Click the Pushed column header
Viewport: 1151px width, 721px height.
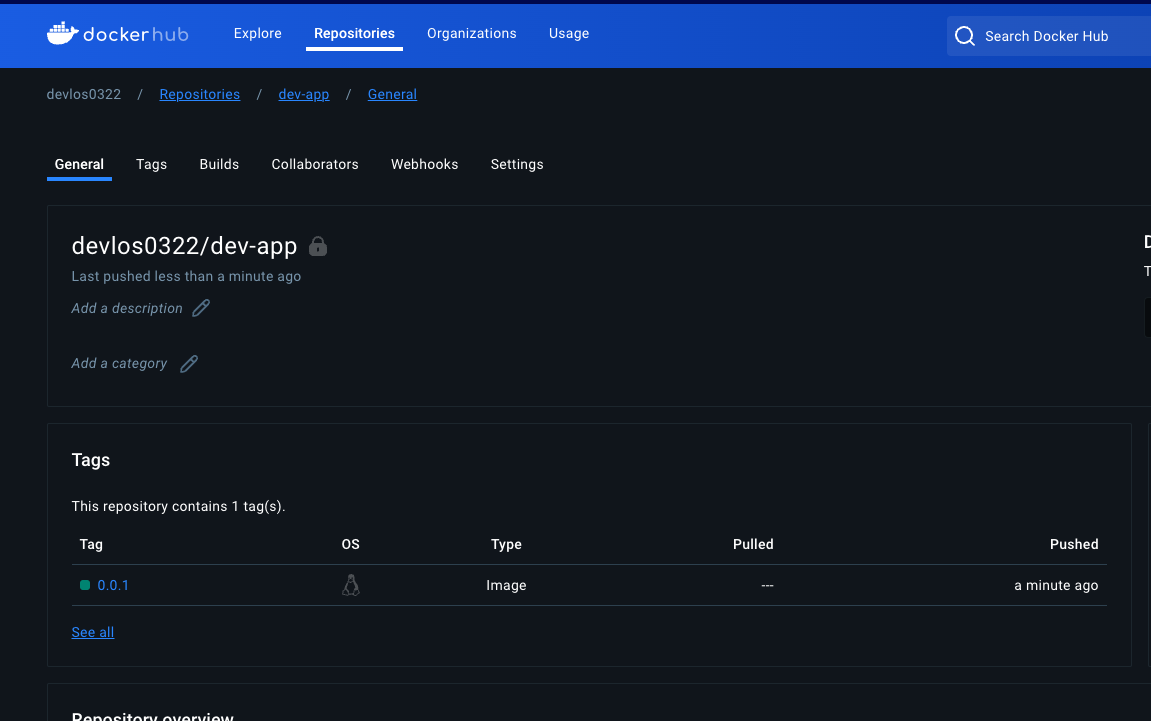[1074, 544]
